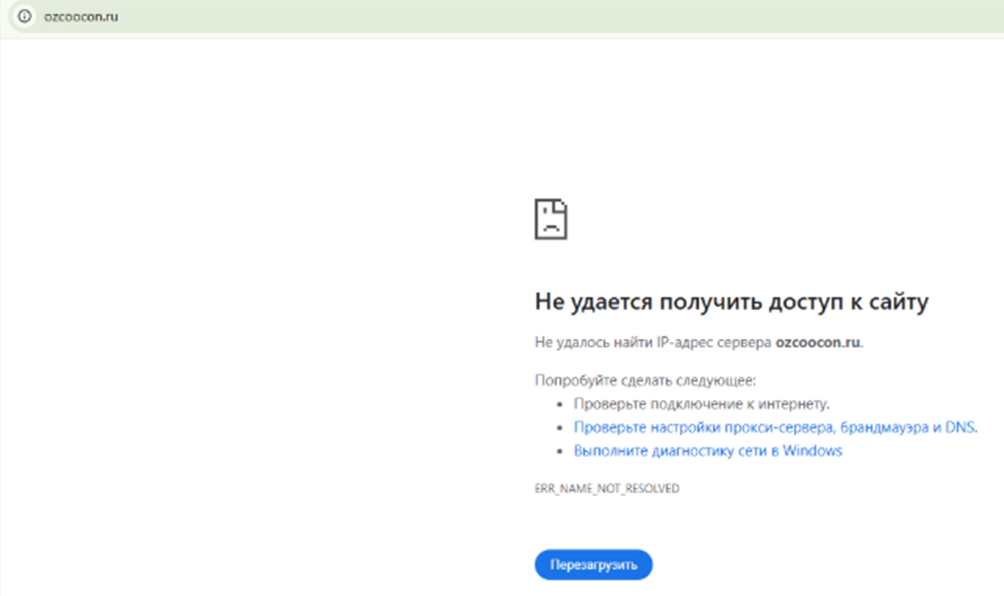Open the proxy, firewall and DNS settings link

[775, 428]
